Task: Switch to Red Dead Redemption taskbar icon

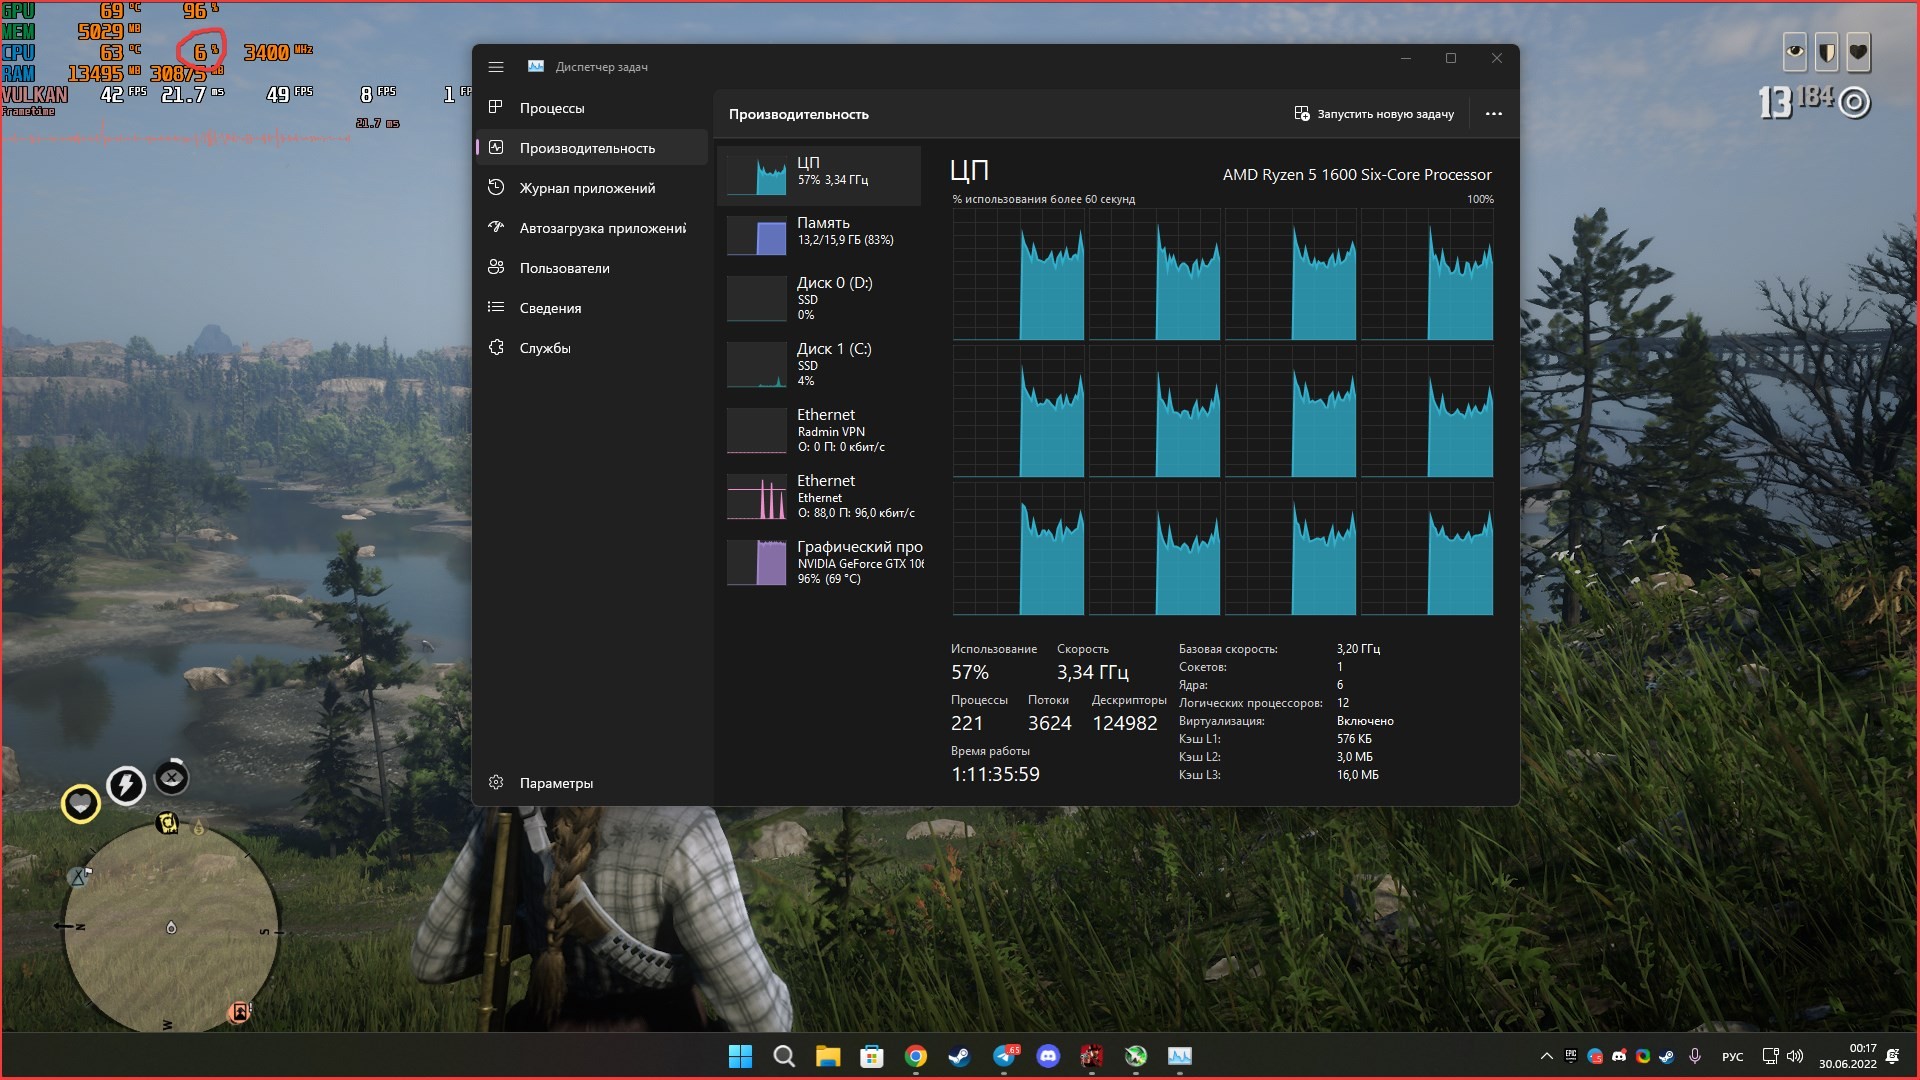Action: tap(1092, 1056)
